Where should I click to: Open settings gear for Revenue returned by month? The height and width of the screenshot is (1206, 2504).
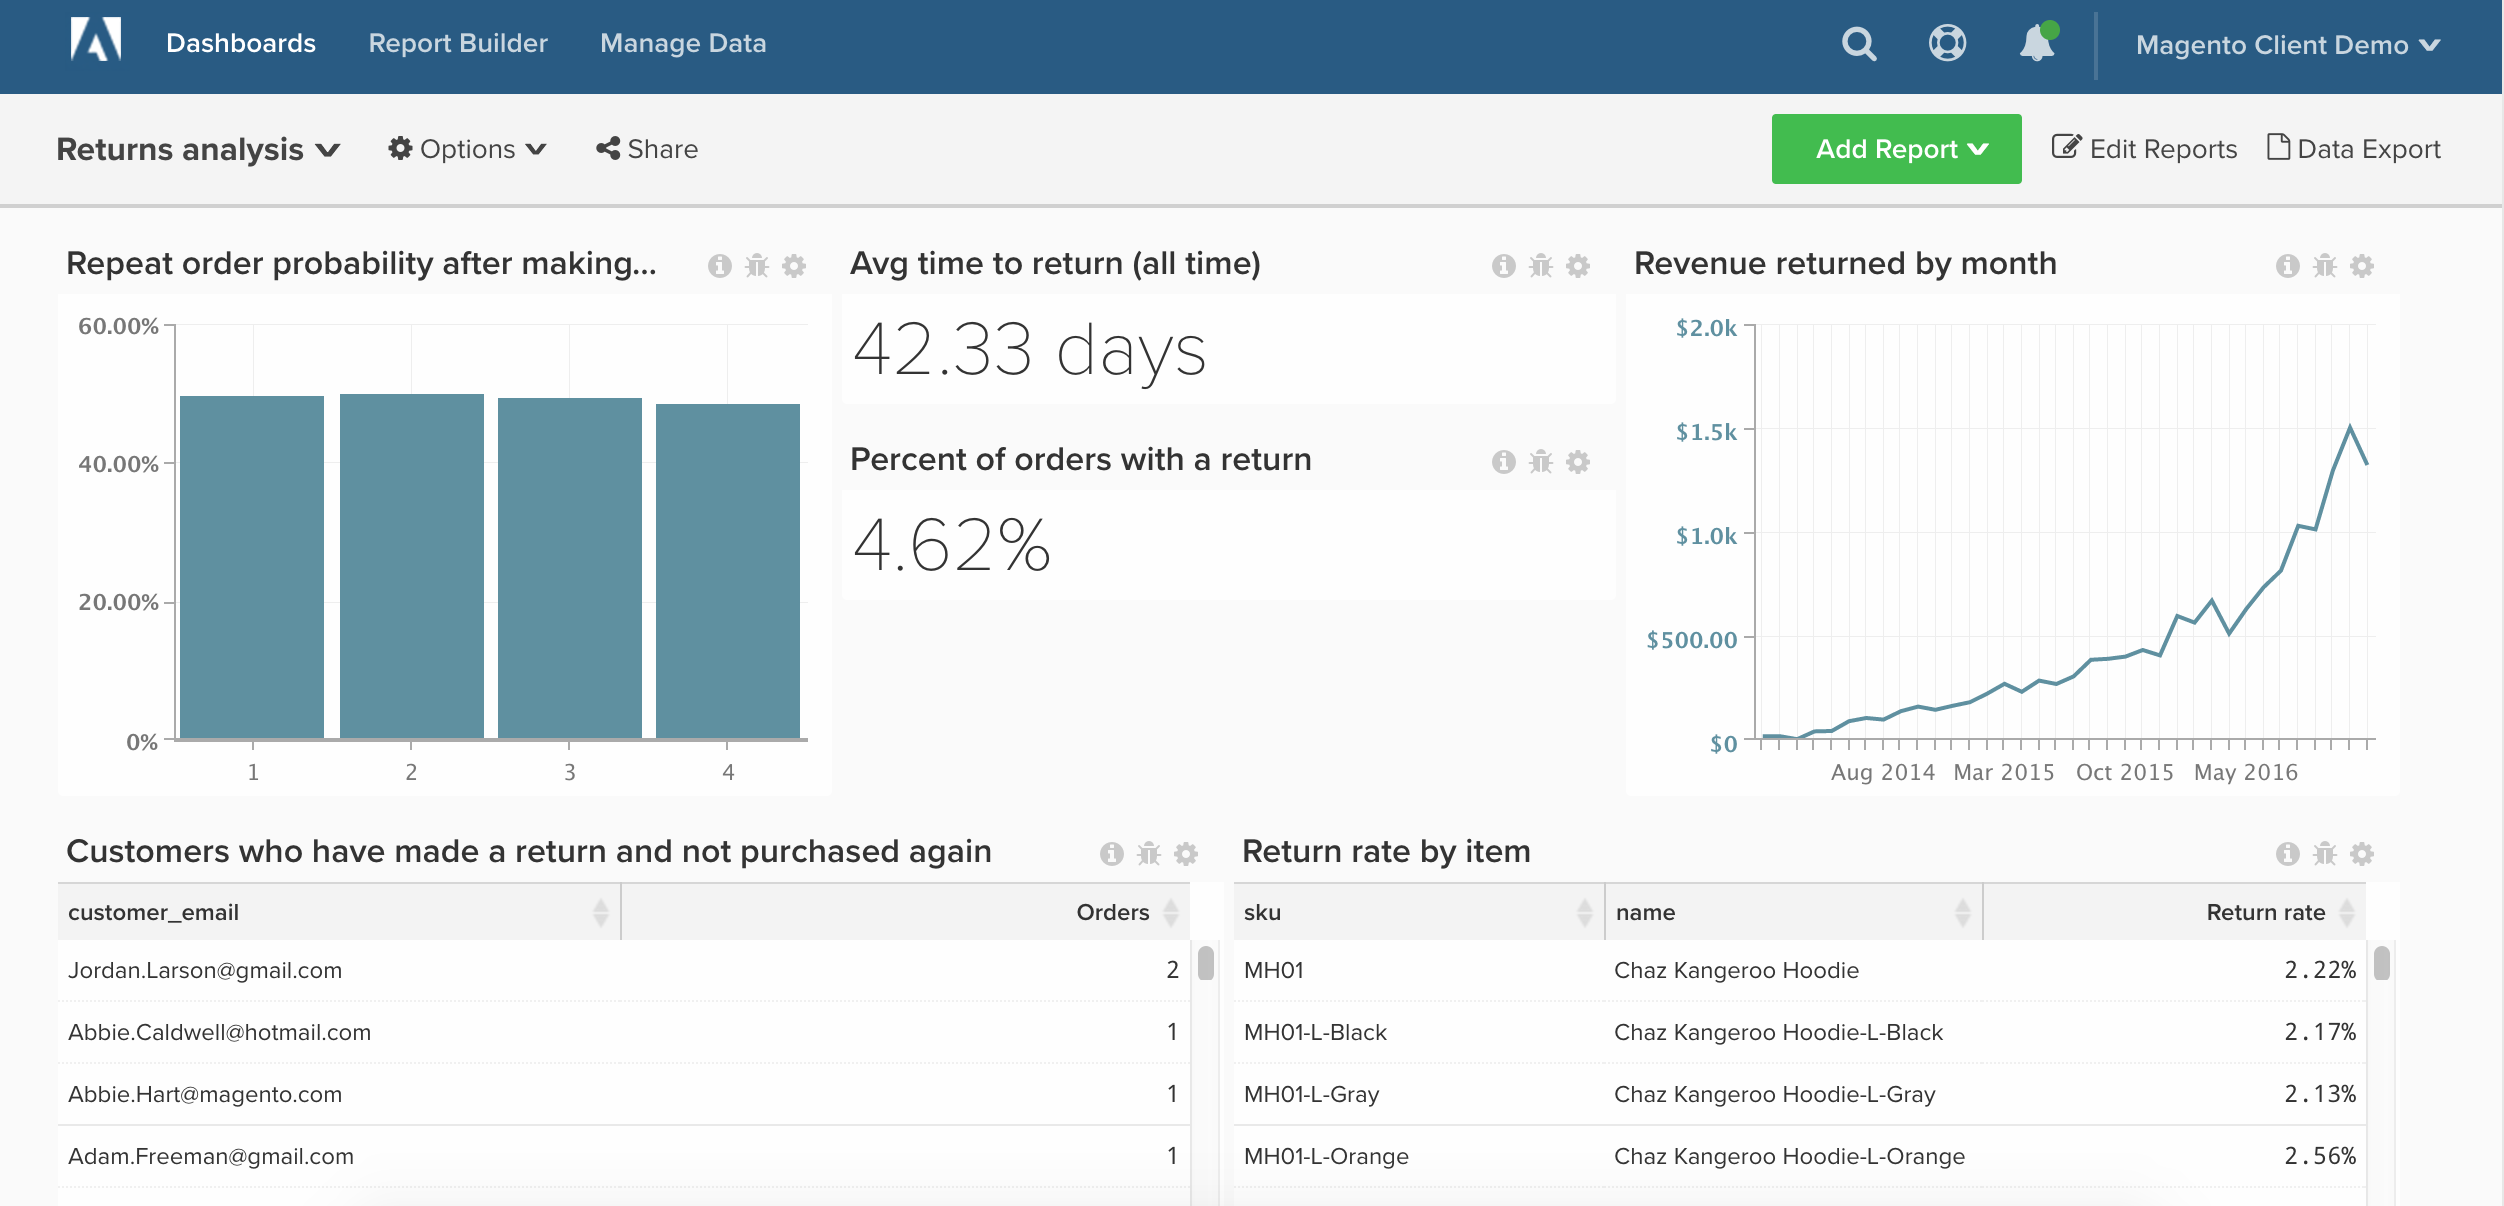(x=2362, y=266)
